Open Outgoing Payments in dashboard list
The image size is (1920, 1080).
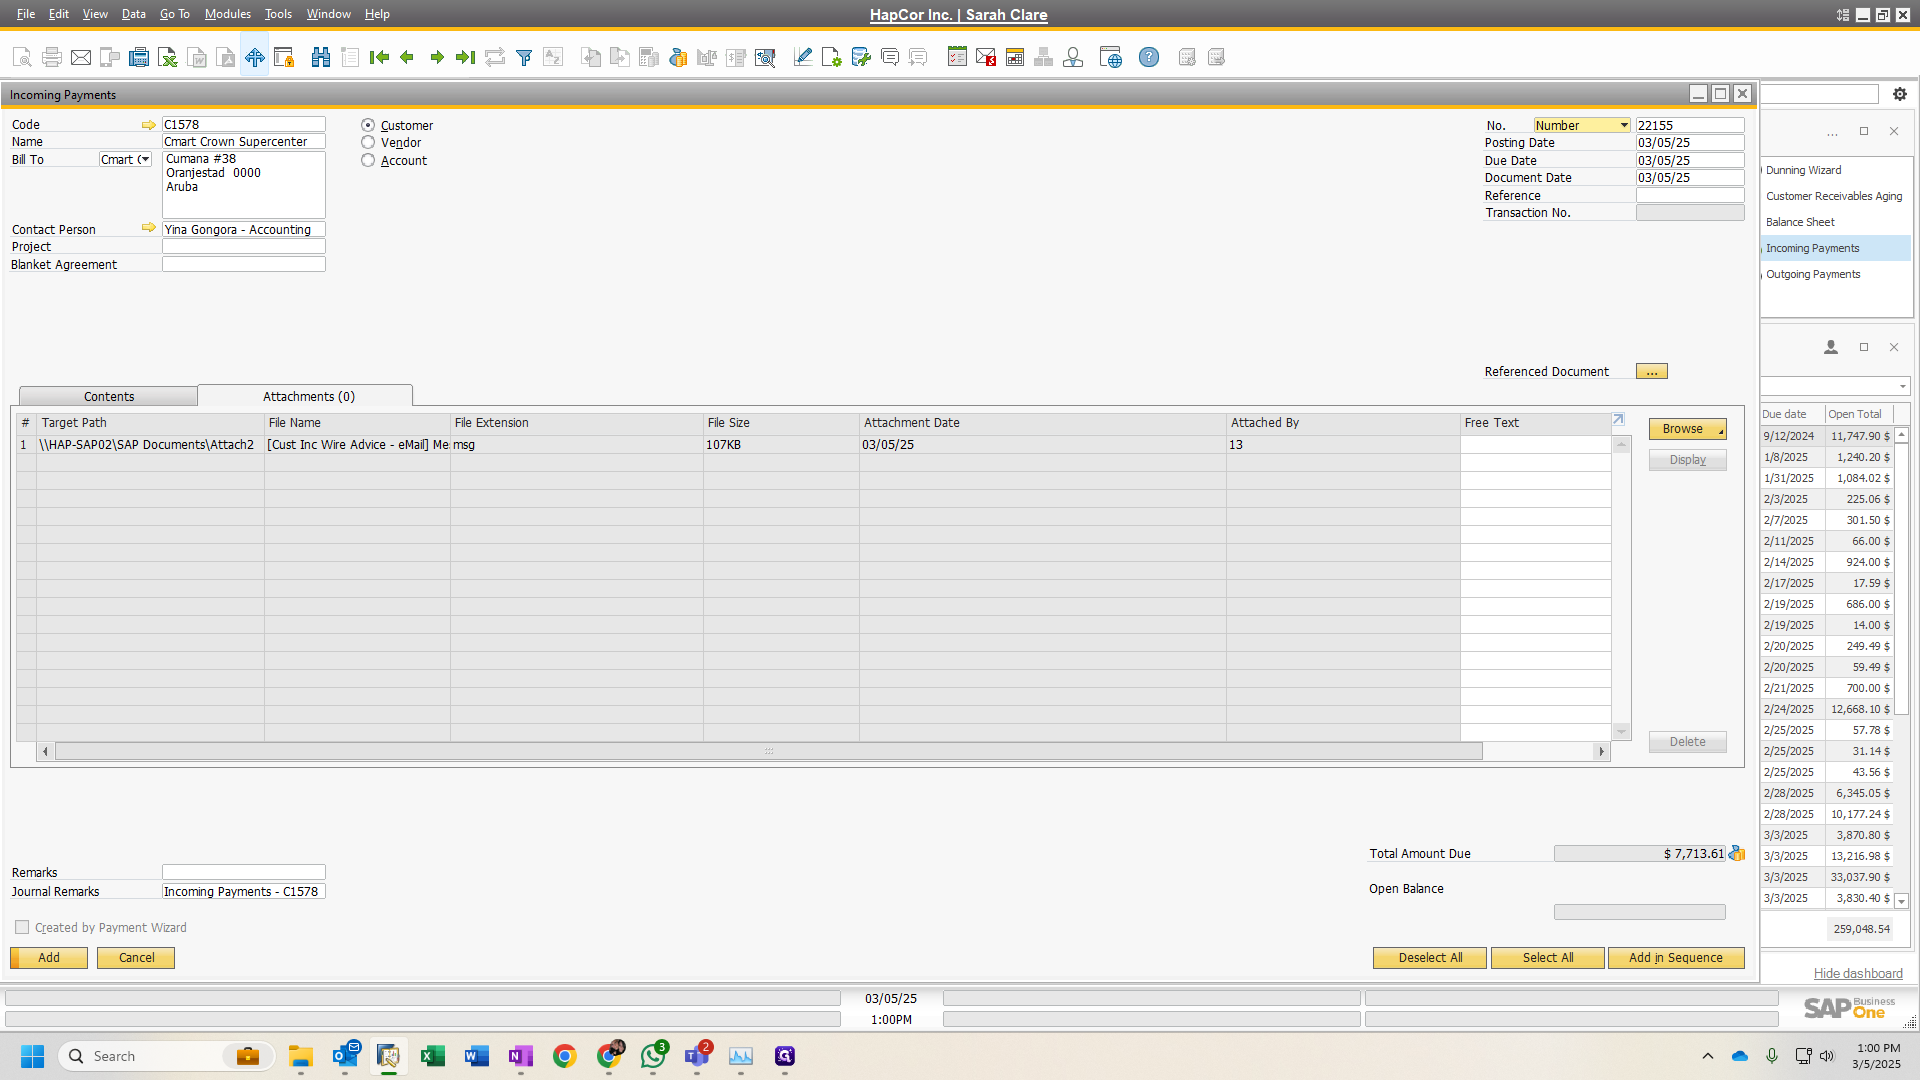[1813, 274]
